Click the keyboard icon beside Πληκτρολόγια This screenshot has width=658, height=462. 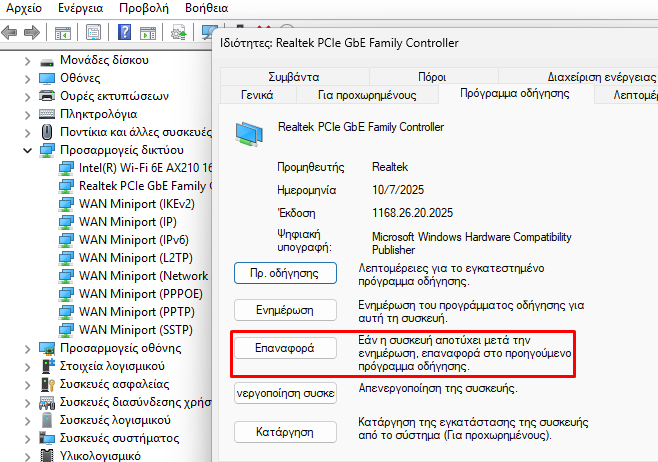(x=47, y=114)
